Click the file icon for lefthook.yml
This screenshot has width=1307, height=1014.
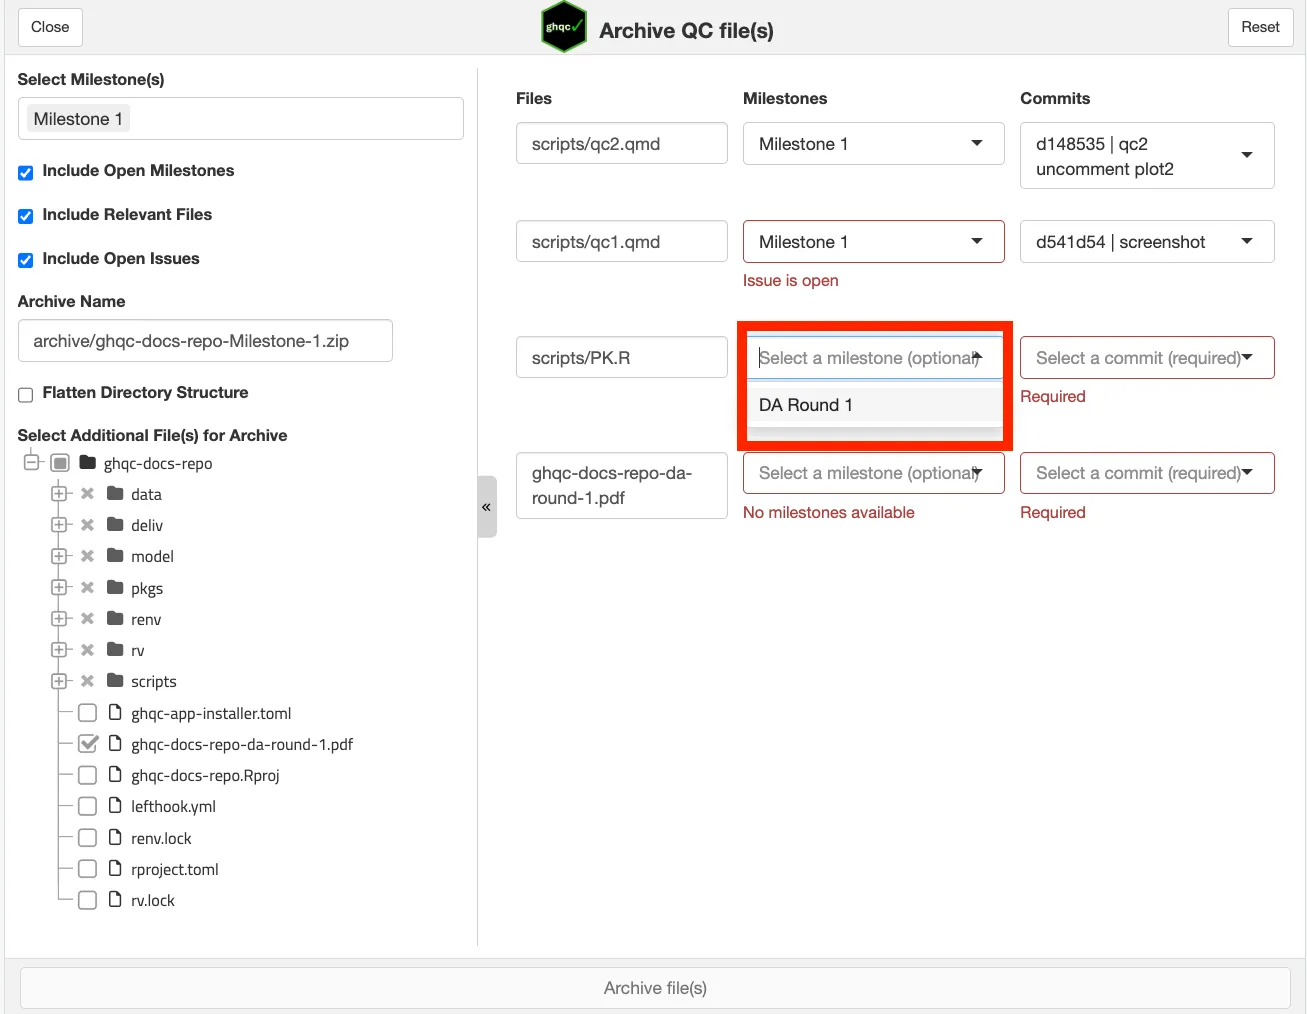coord(115,806)
